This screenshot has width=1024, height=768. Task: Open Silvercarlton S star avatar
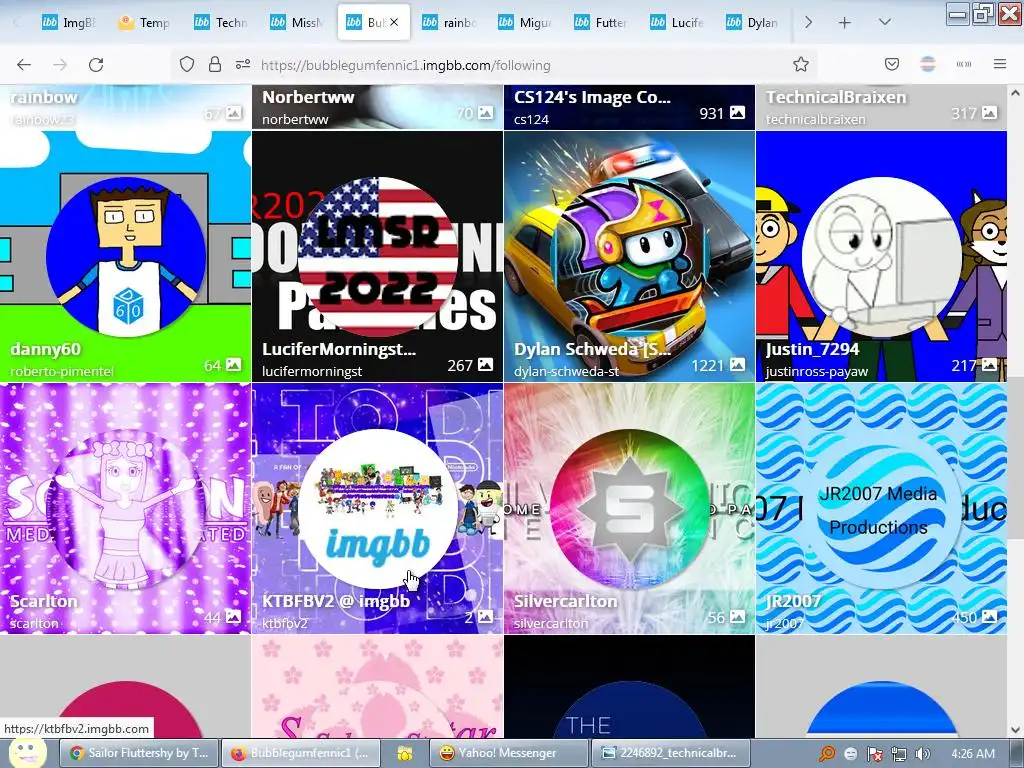point(630,509)
